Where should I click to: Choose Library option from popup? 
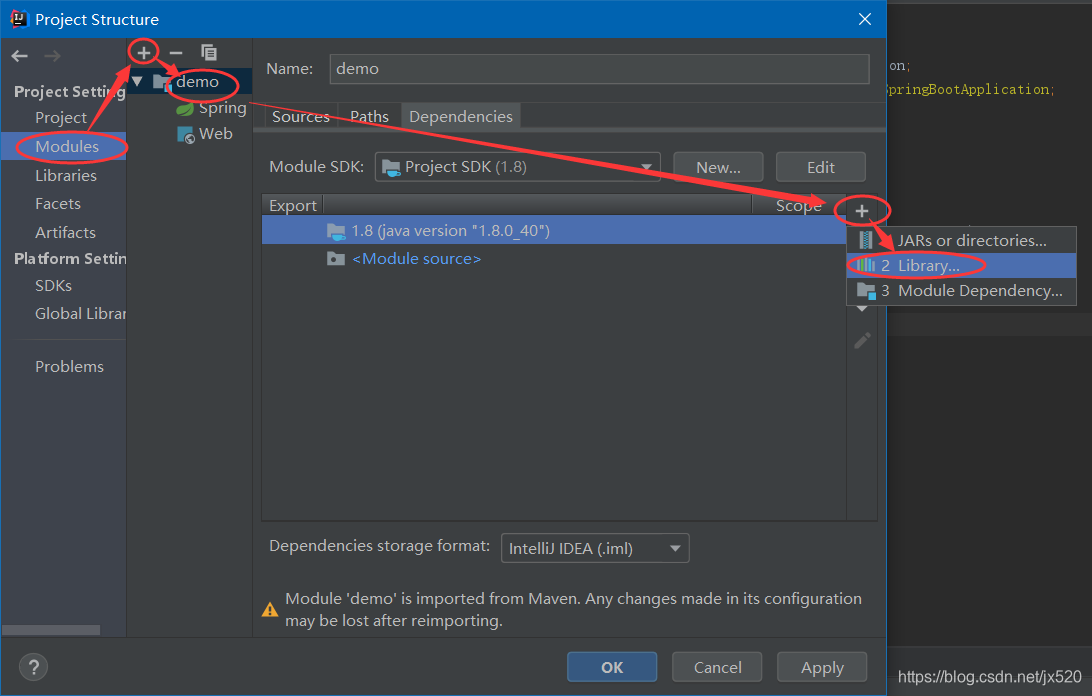(x=961, y=265)
